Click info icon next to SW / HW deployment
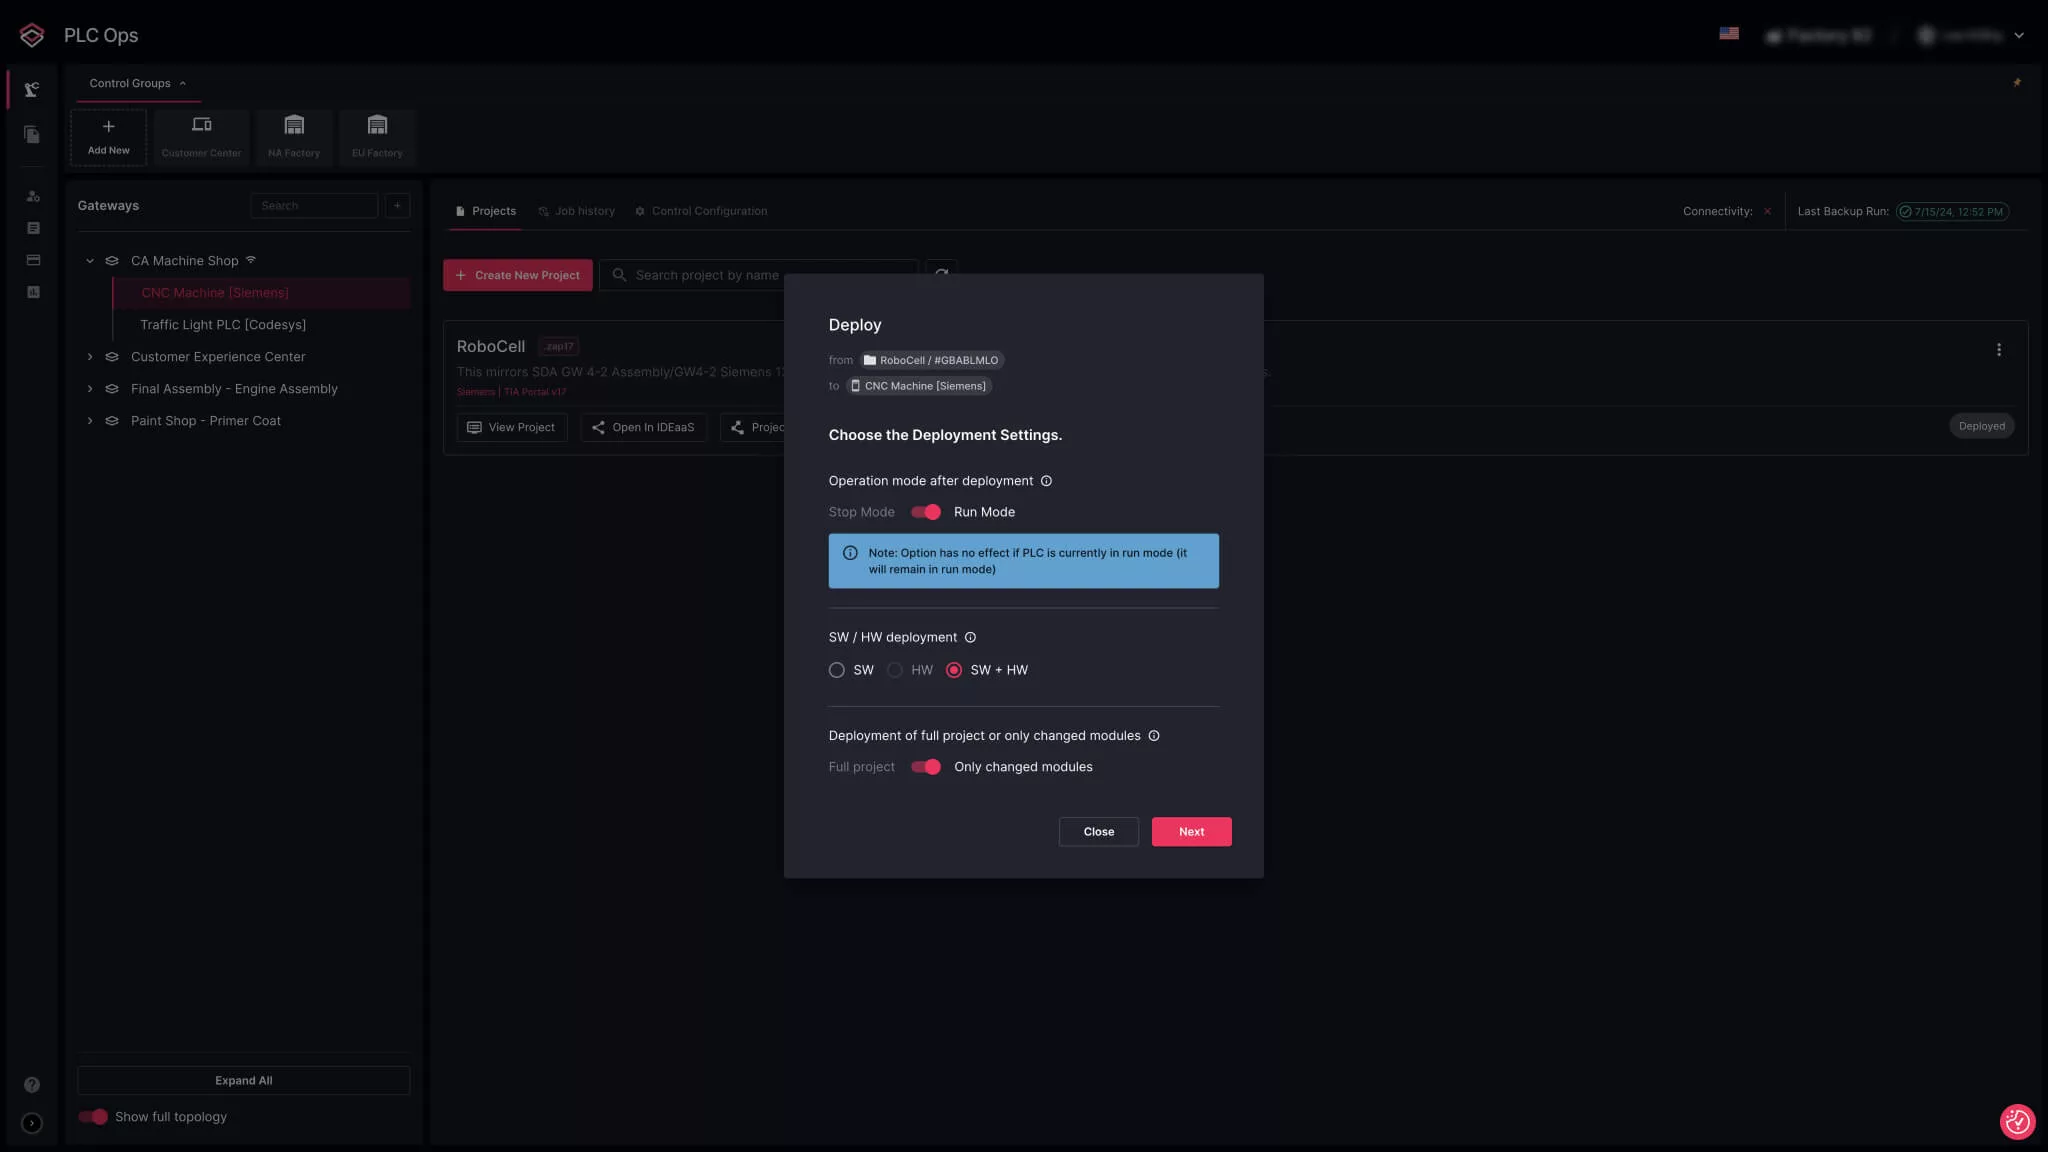2048x1152 pixels. (970, 637)
